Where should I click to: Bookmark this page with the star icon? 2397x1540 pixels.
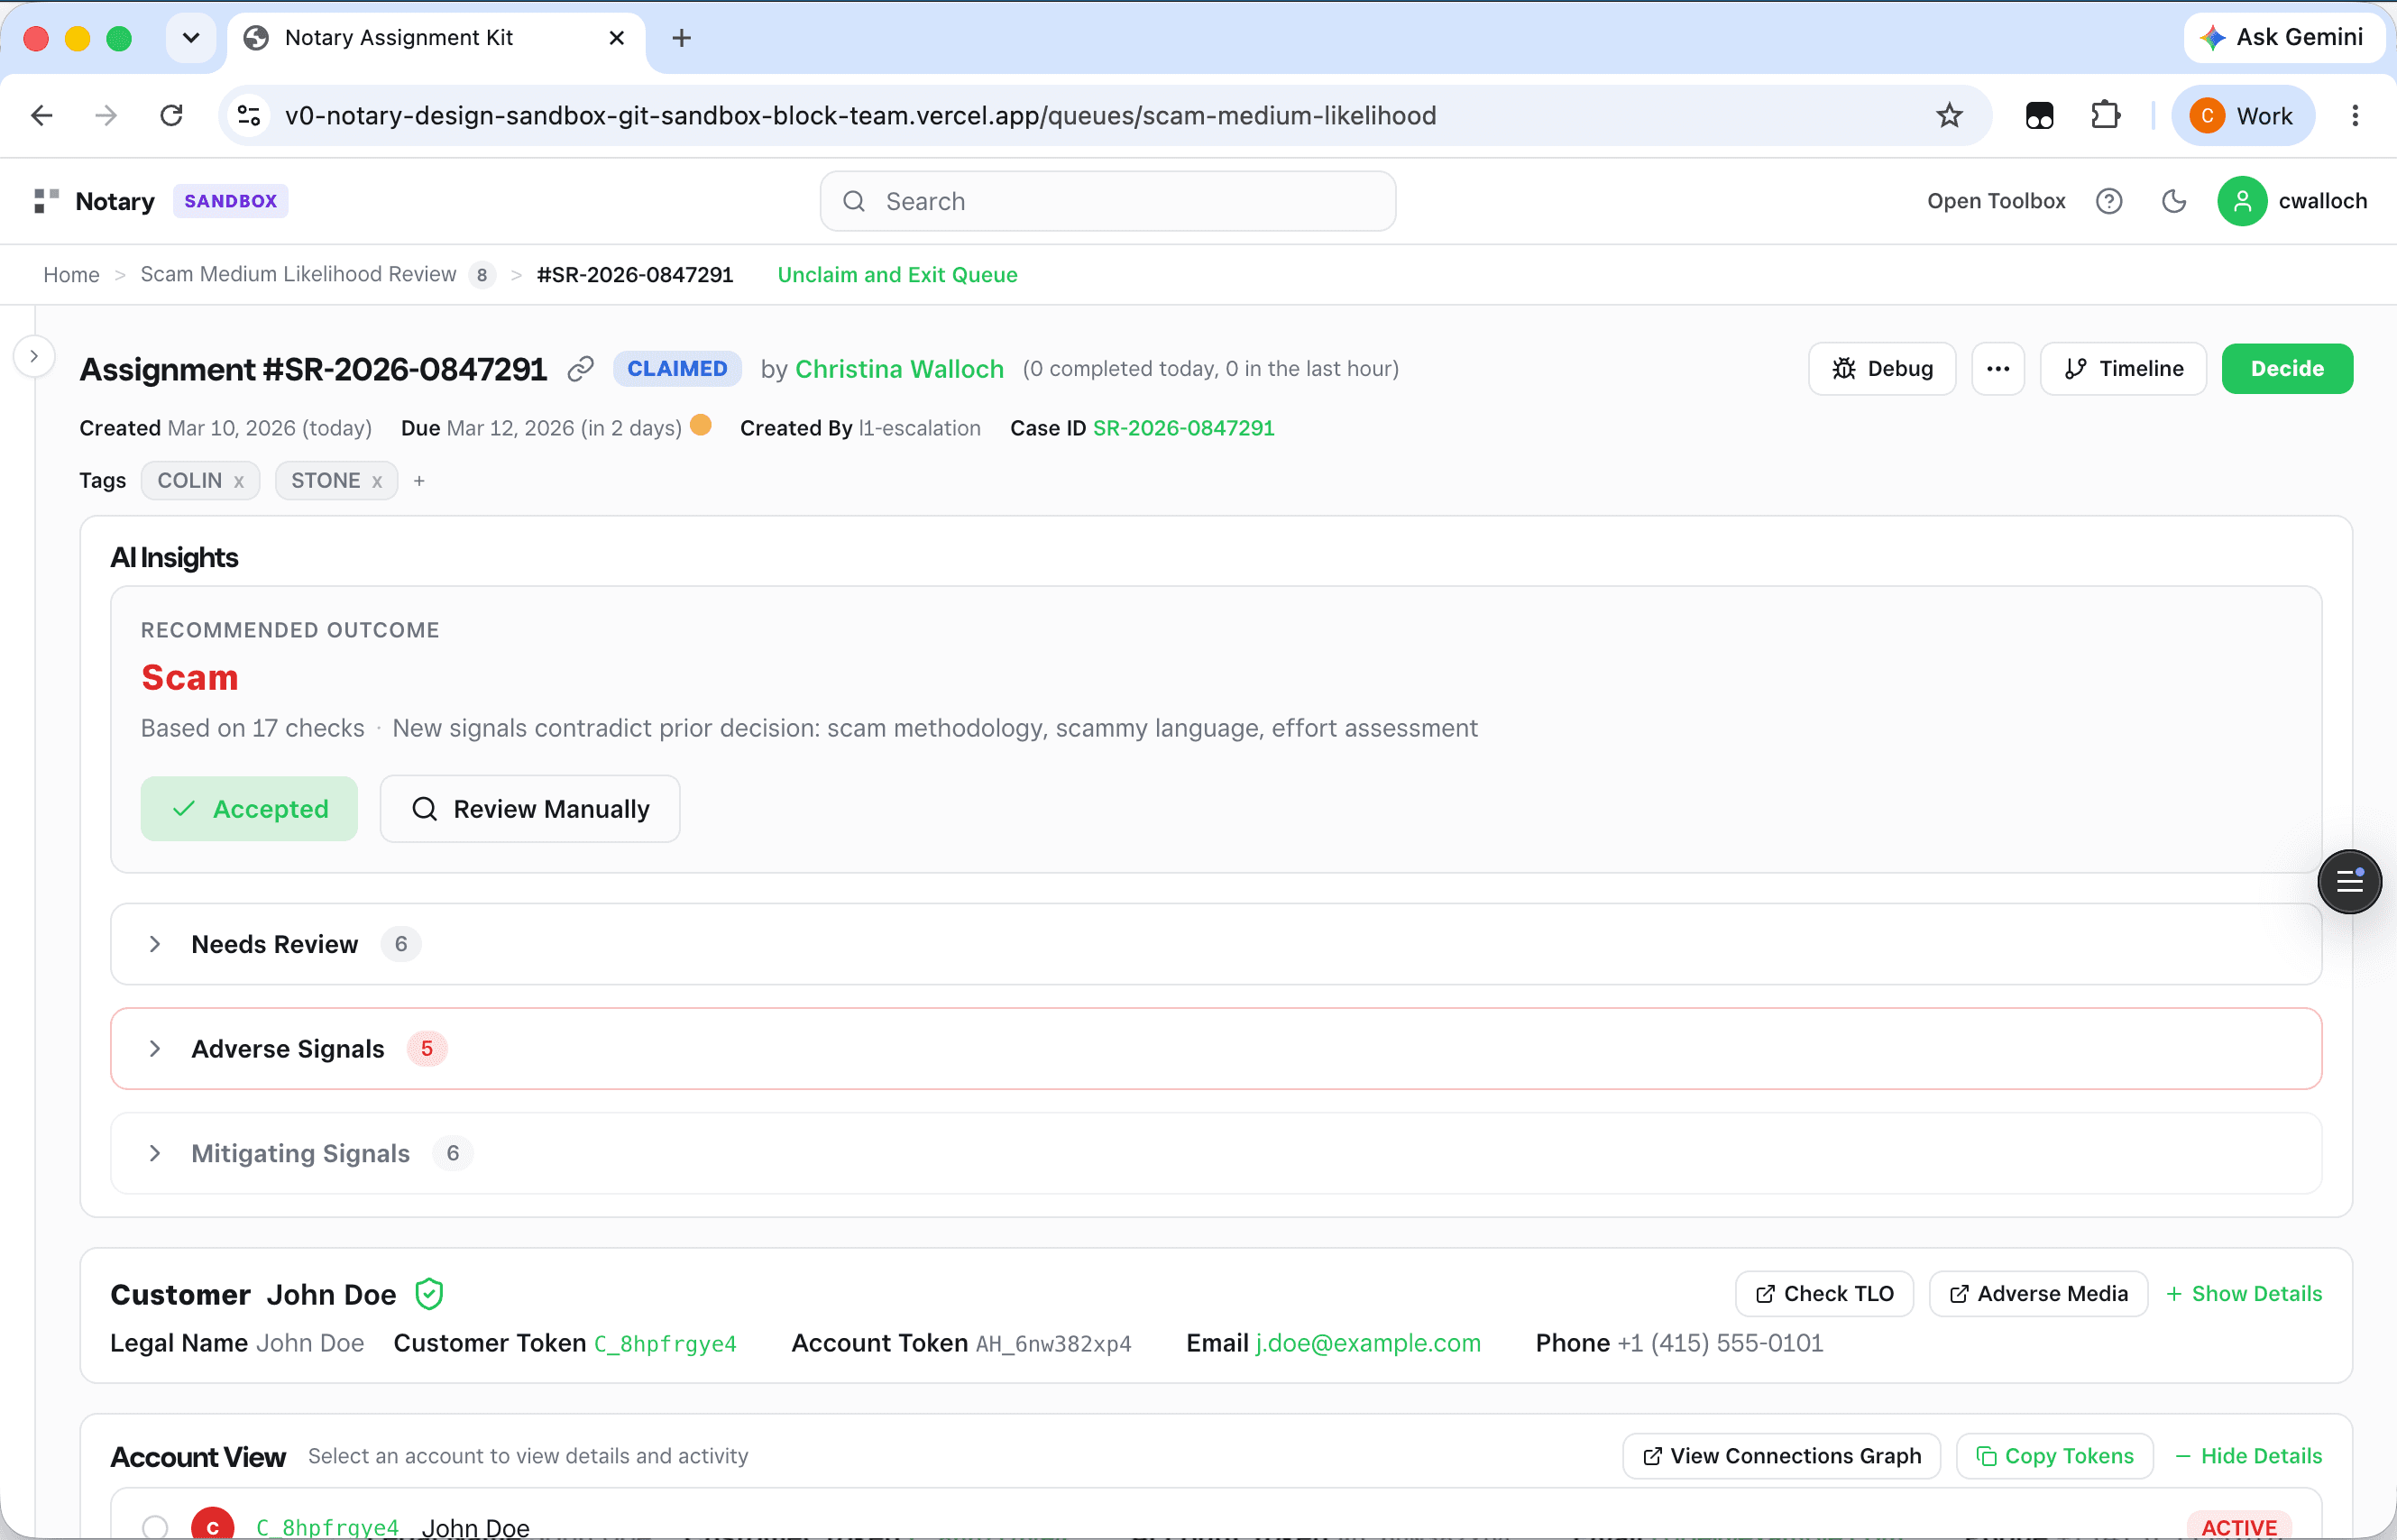[x=1949, y=115]
